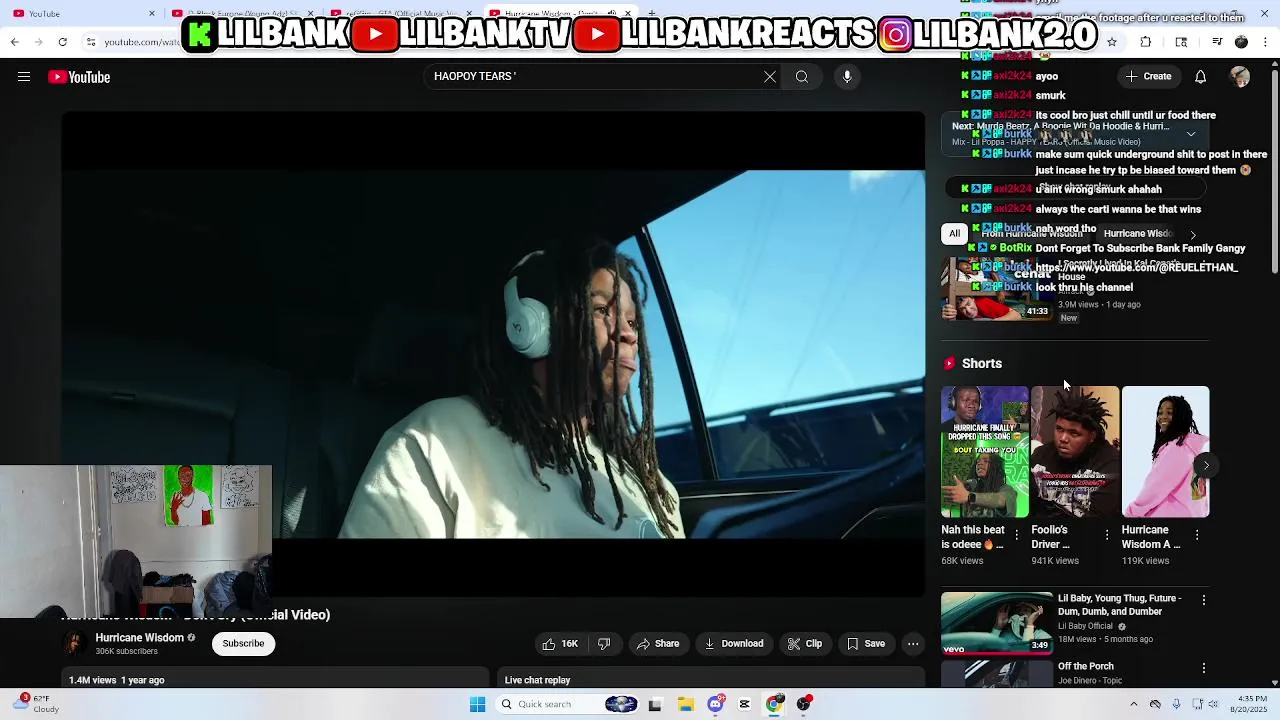
Task: Open the YouTube hamburger guide menu
Action: point(24,77)
